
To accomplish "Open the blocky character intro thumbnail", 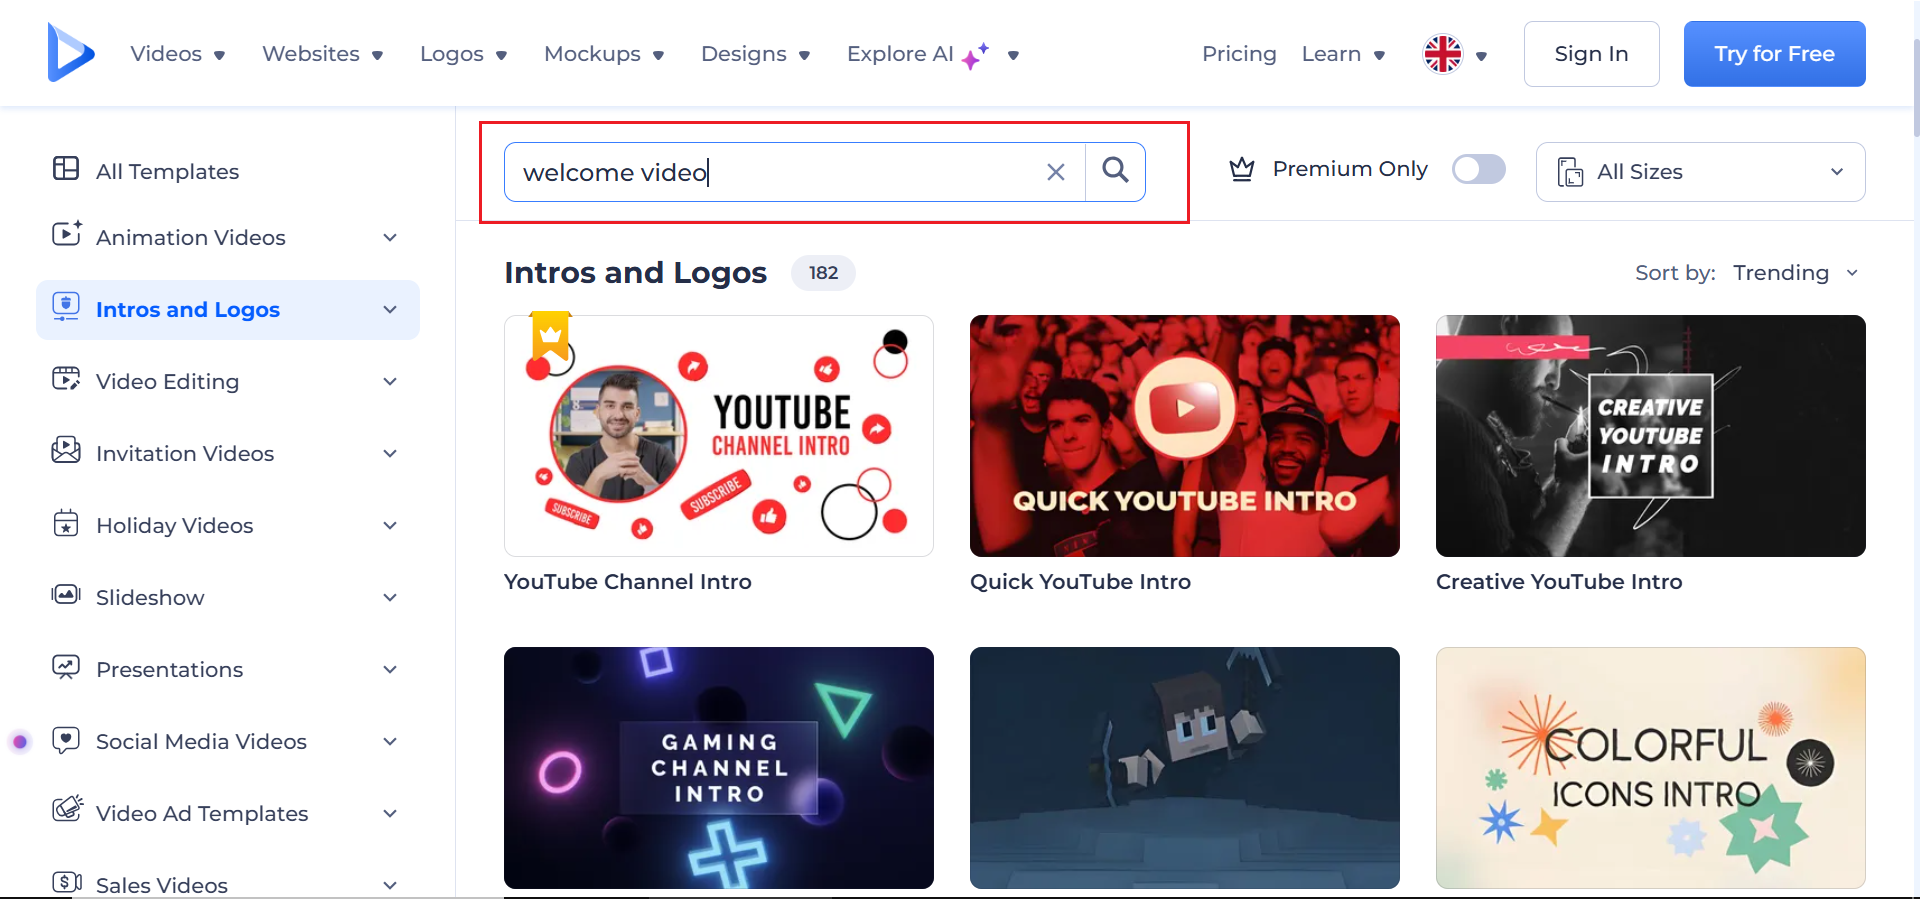I will coord(1185,768).
